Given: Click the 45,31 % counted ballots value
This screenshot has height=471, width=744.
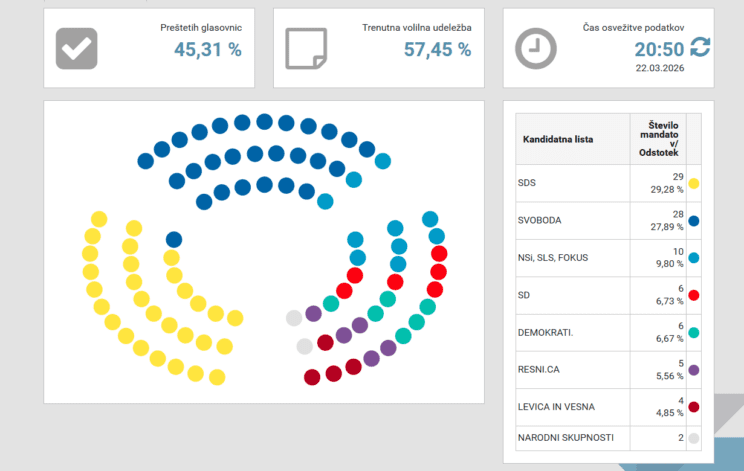Looking at the screenshot, I should pos(207,49).
